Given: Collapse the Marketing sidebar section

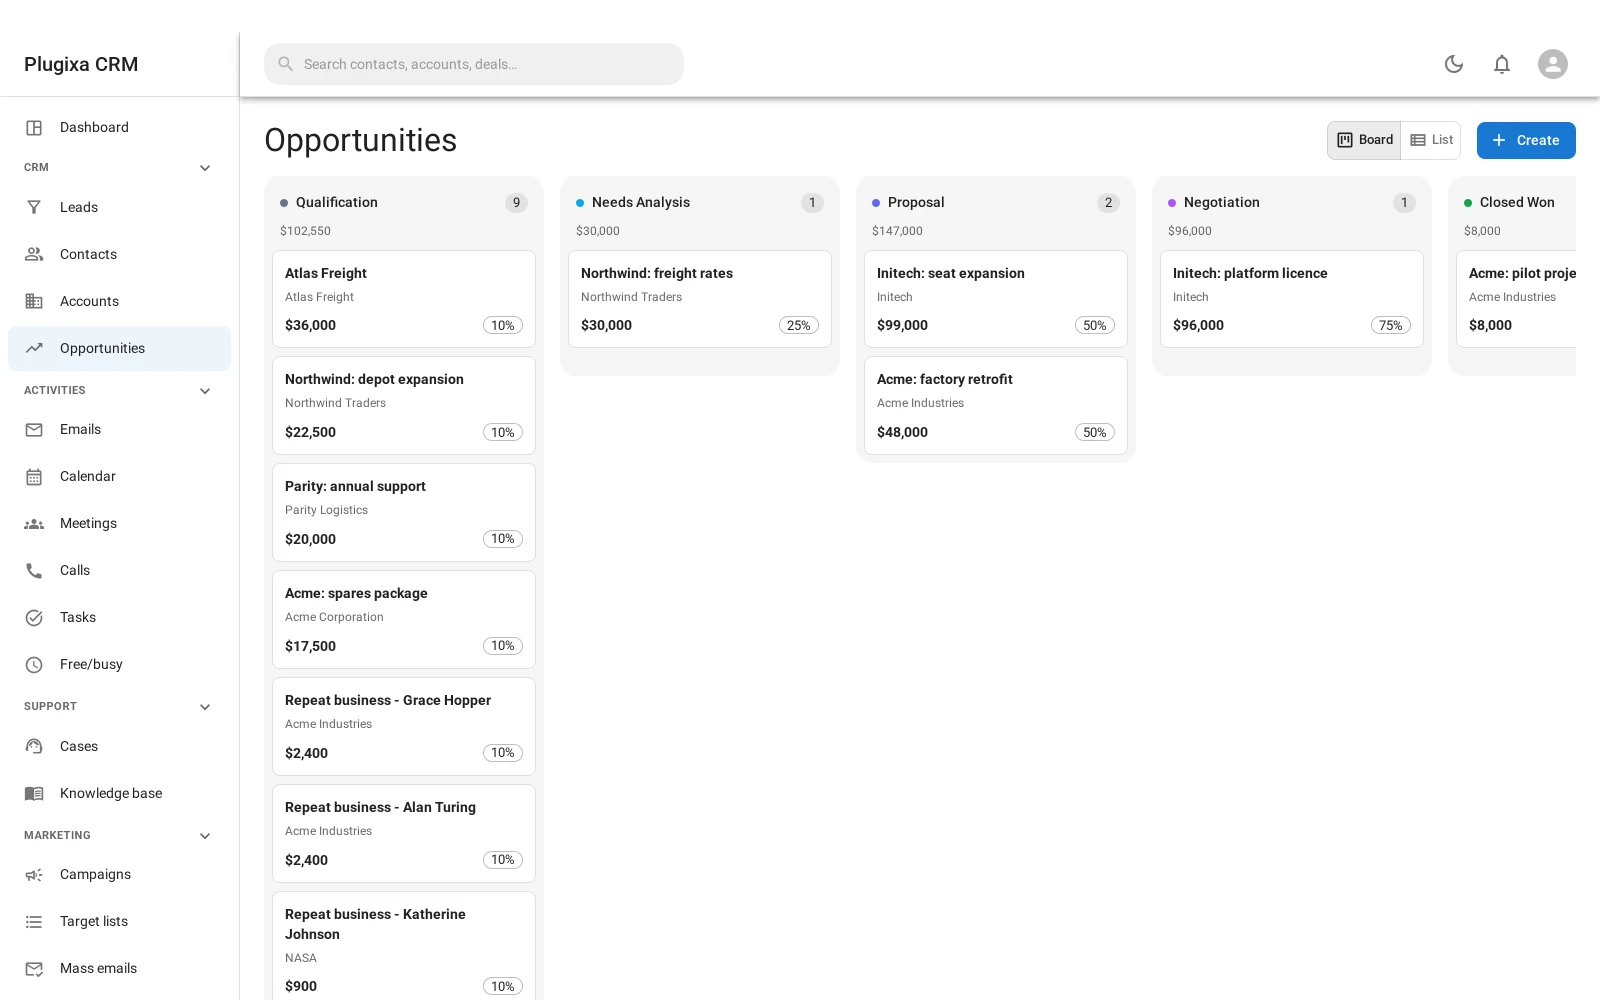Looking at the screenshot, I should pyautogui.click(x=205, y=836).
